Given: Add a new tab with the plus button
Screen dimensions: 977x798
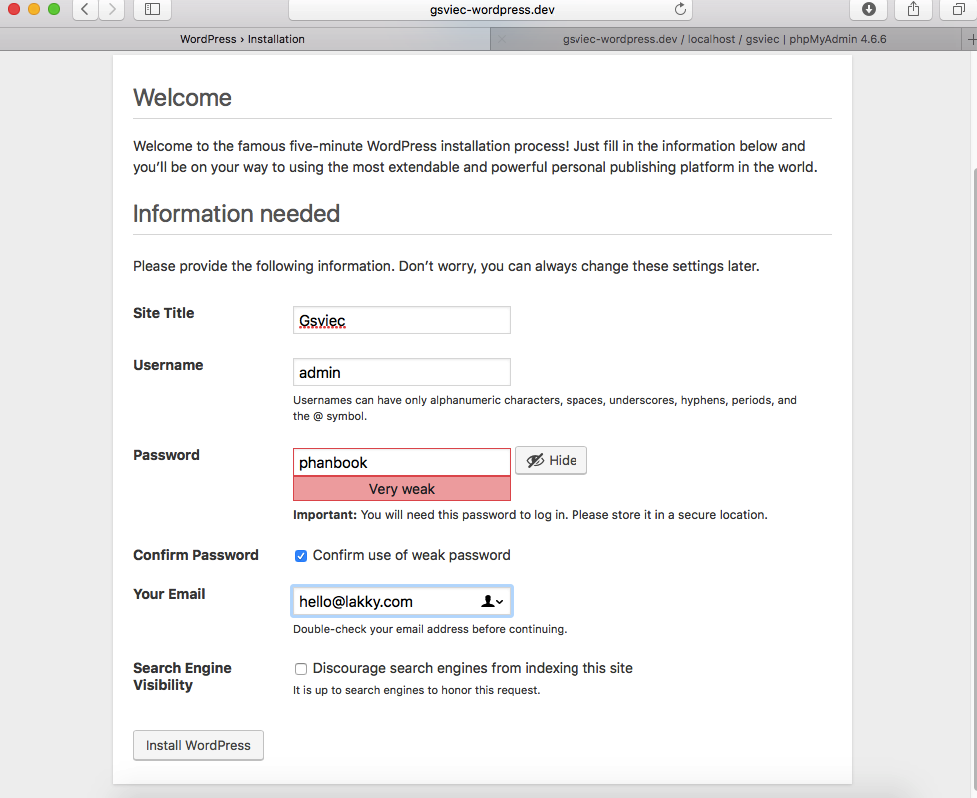Looking at the screenshot, I should (971, 39).
